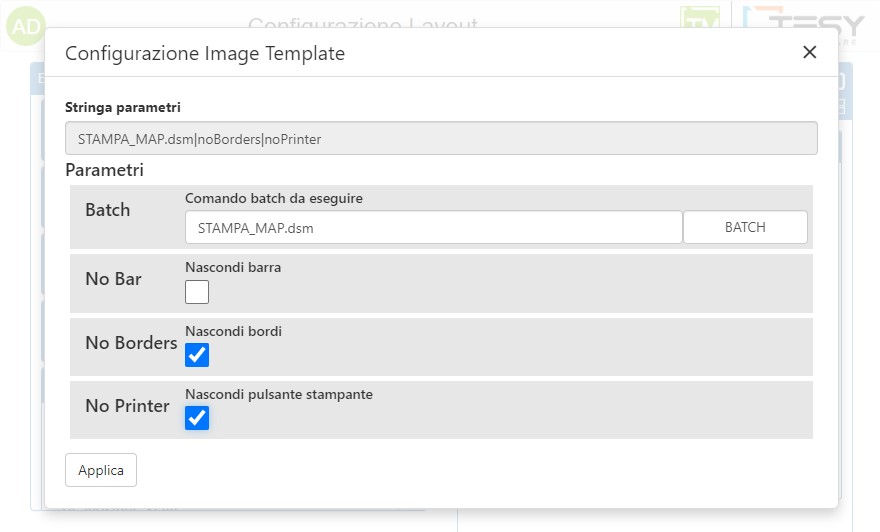Click the Comando batch da eseguire field
880x532 pixels.
point(433,227)
